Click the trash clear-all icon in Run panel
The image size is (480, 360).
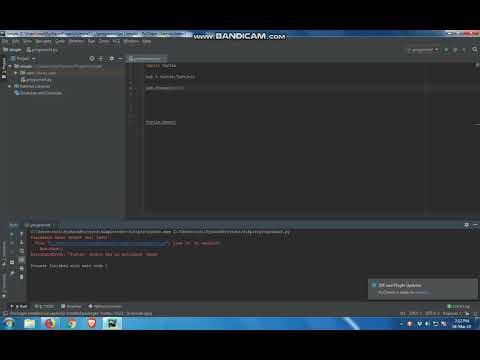(21, 277)
